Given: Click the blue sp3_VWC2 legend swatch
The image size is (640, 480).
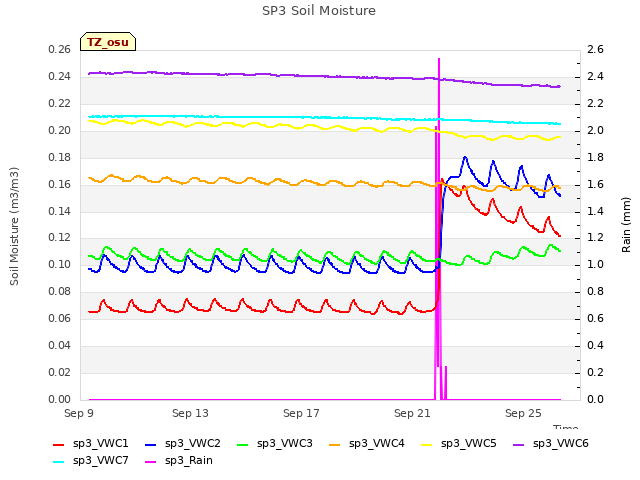Looking at the screenshot, I should pos(151,444).
